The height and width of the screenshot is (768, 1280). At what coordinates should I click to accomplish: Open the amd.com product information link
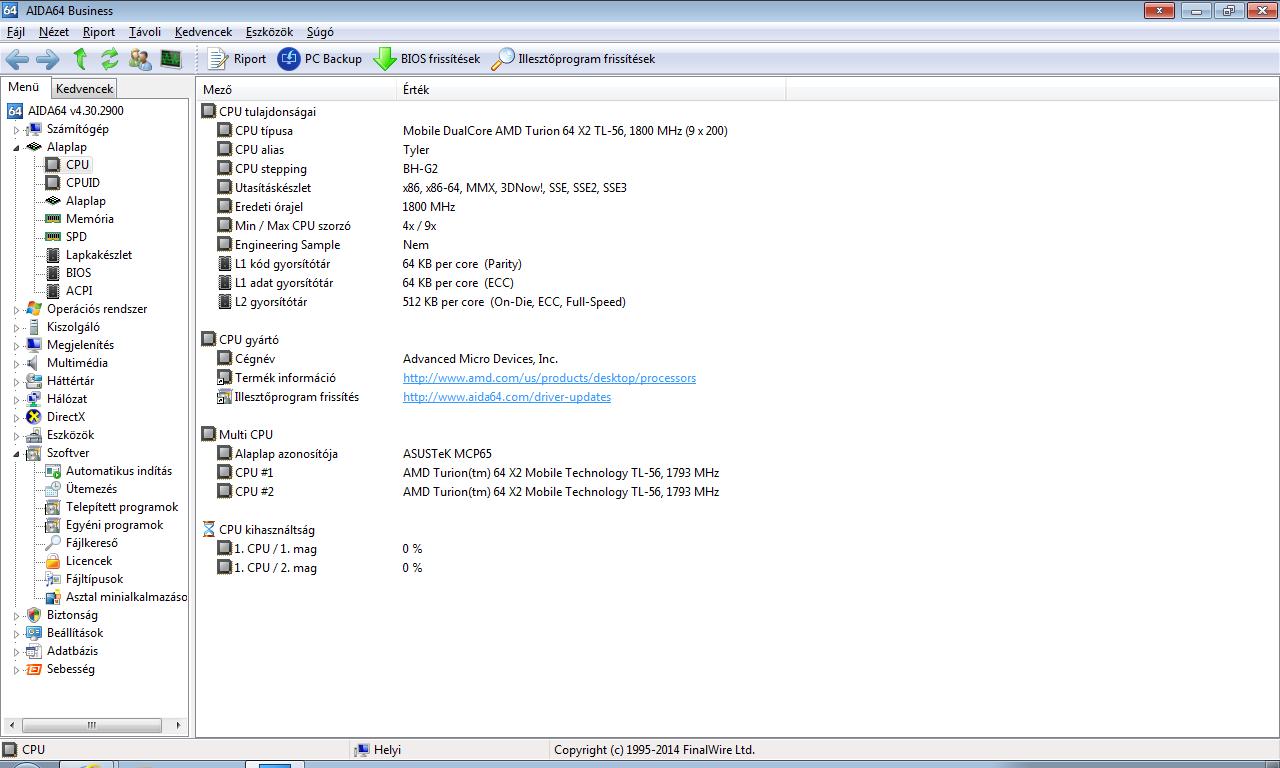click(549, 378)
